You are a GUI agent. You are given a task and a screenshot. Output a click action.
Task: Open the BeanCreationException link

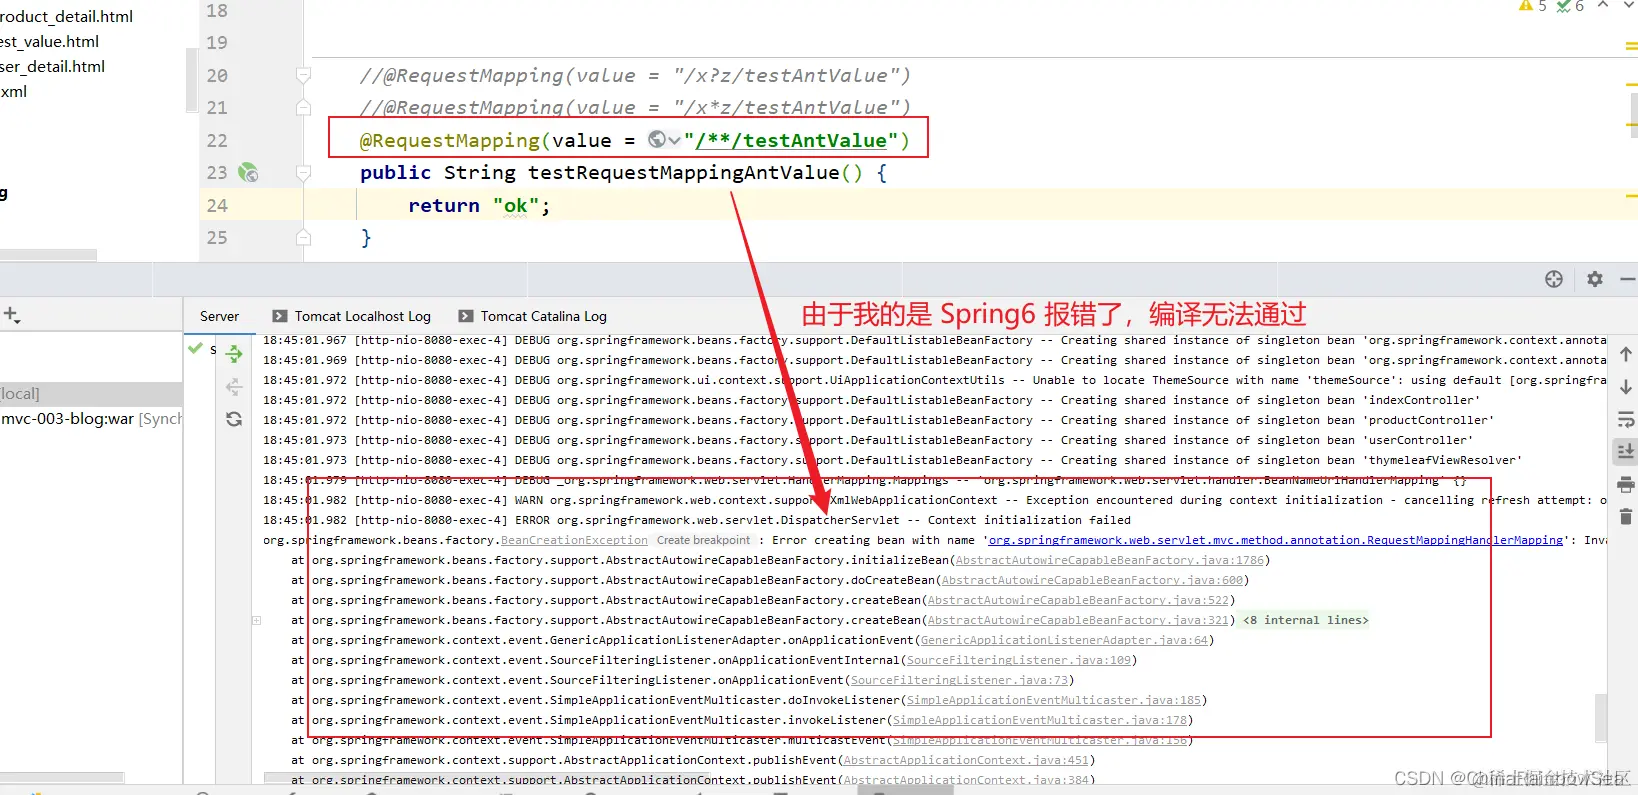[x=574, y=540]
